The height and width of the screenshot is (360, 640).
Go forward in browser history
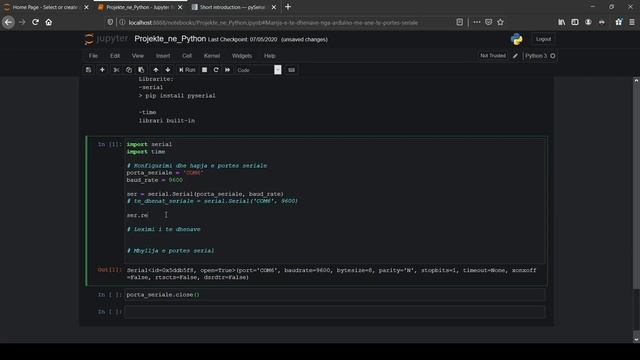pyautogui.click(x=22, y=22)
